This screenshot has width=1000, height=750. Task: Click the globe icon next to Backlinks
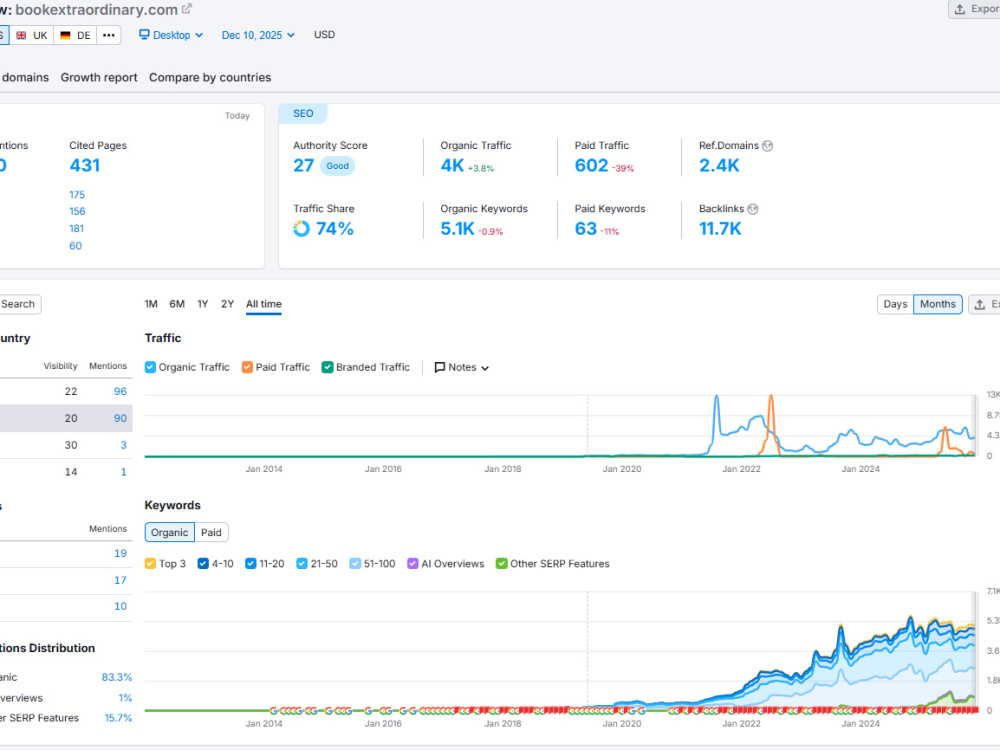click(753, 209)
